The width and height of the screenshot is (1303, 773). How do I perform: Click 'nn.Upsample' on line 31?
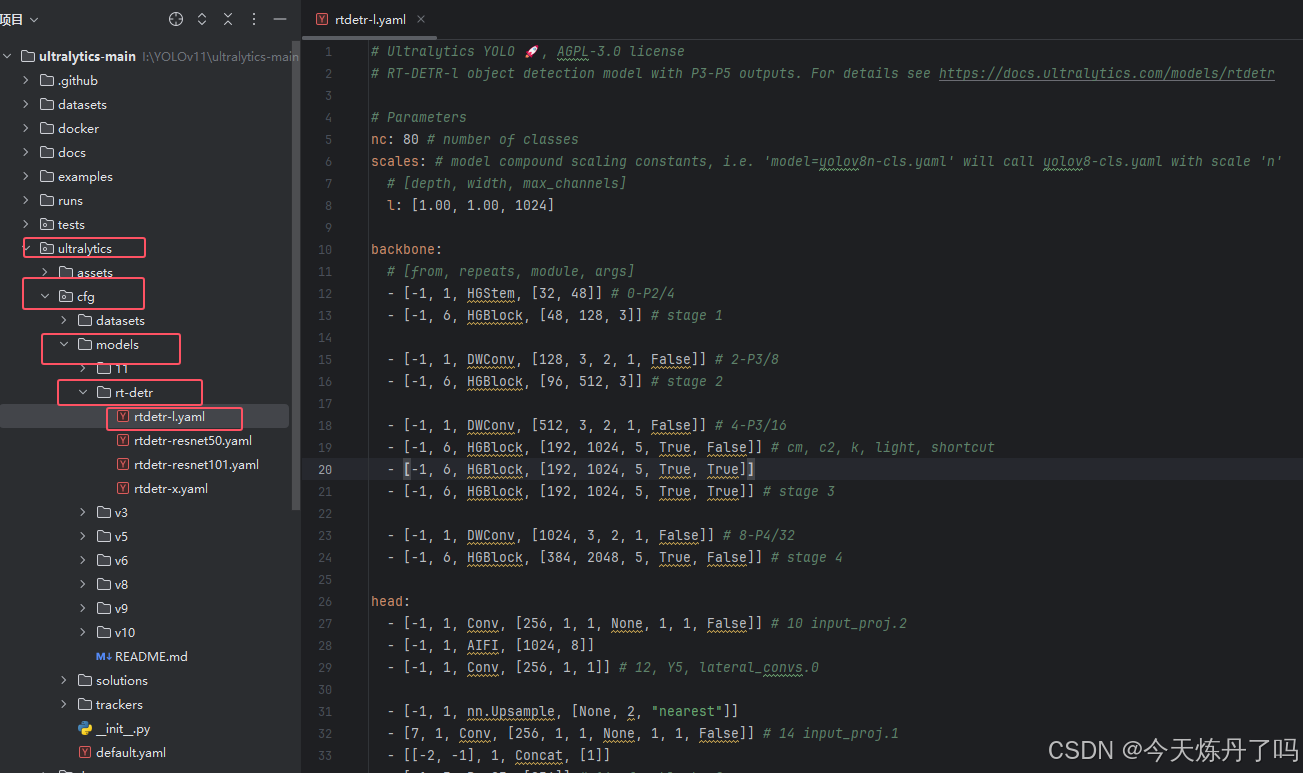pyautogui.click(x=511, y=711)
